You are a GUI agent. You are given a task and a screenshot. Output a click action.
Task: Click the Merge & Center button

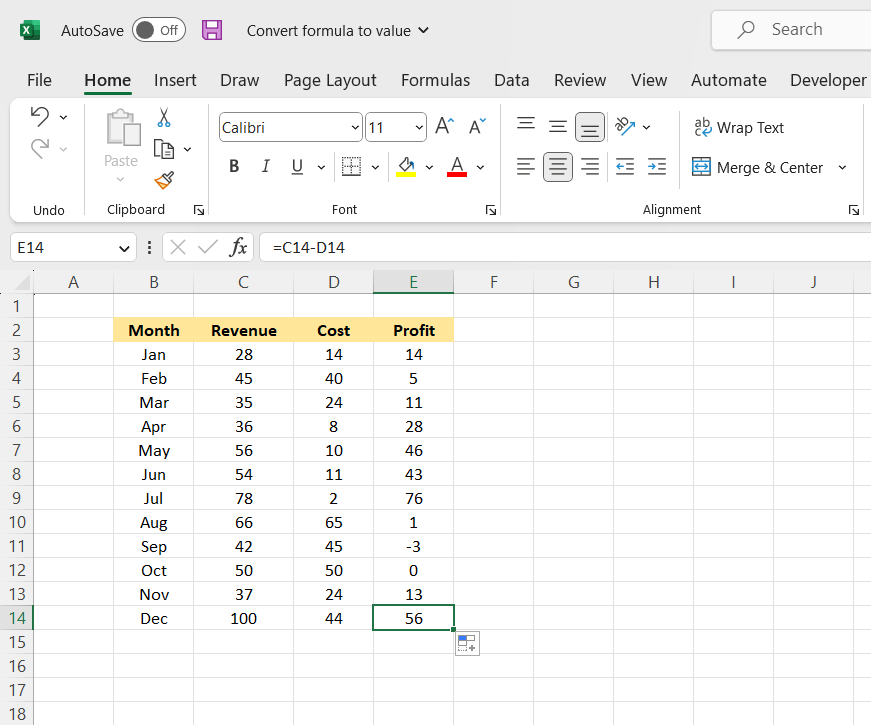tap(757, 167)
